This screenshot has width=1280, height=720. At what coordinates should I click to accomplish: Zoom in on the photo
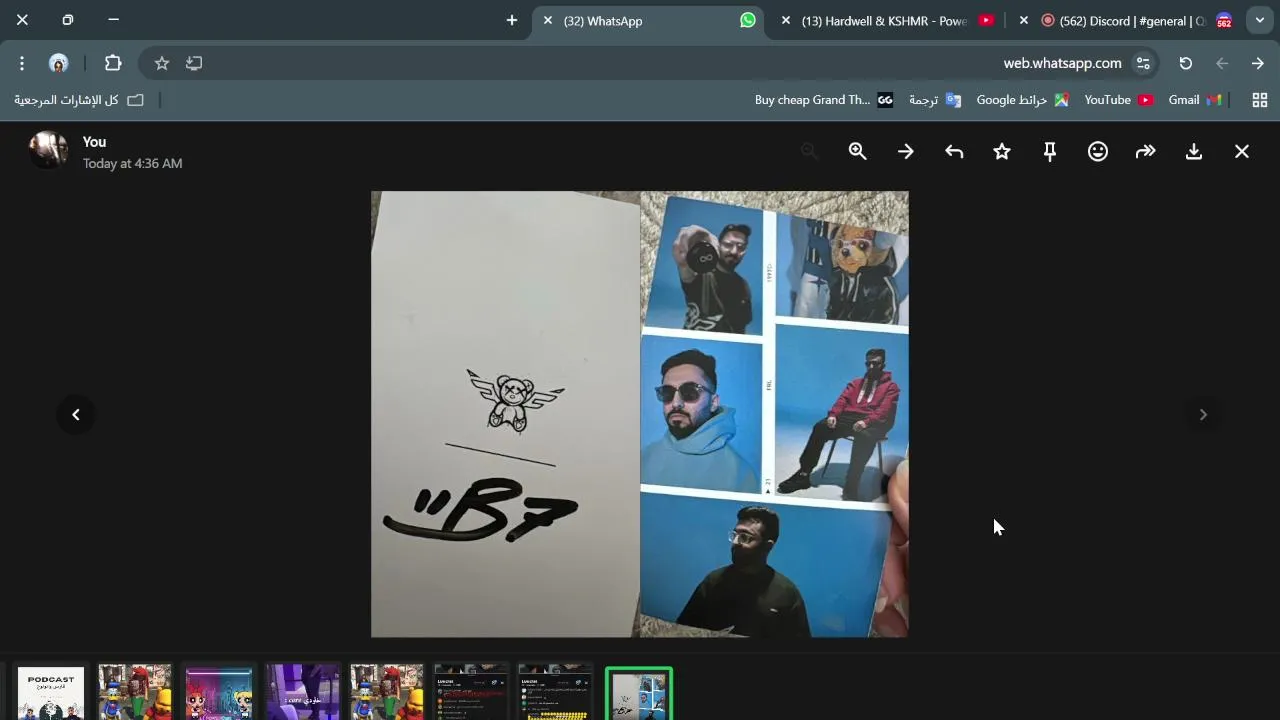pos(857,151)
